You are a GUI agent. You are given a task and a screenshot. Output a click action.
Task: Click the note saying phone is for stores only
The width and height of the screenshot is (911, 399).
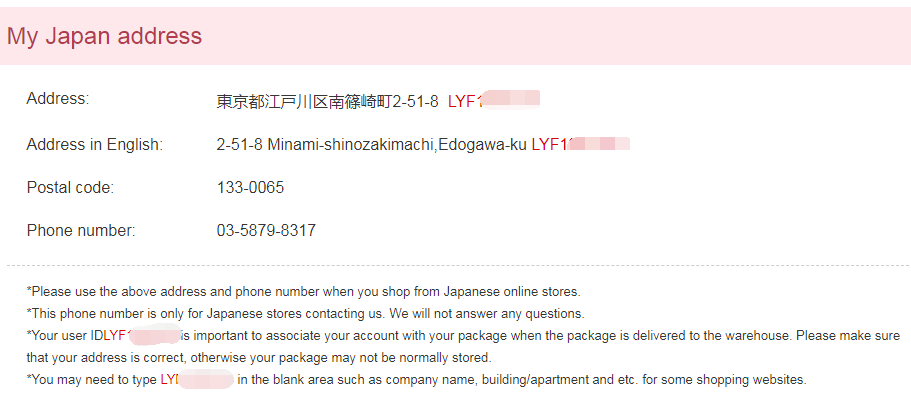(x=306, y=314)
